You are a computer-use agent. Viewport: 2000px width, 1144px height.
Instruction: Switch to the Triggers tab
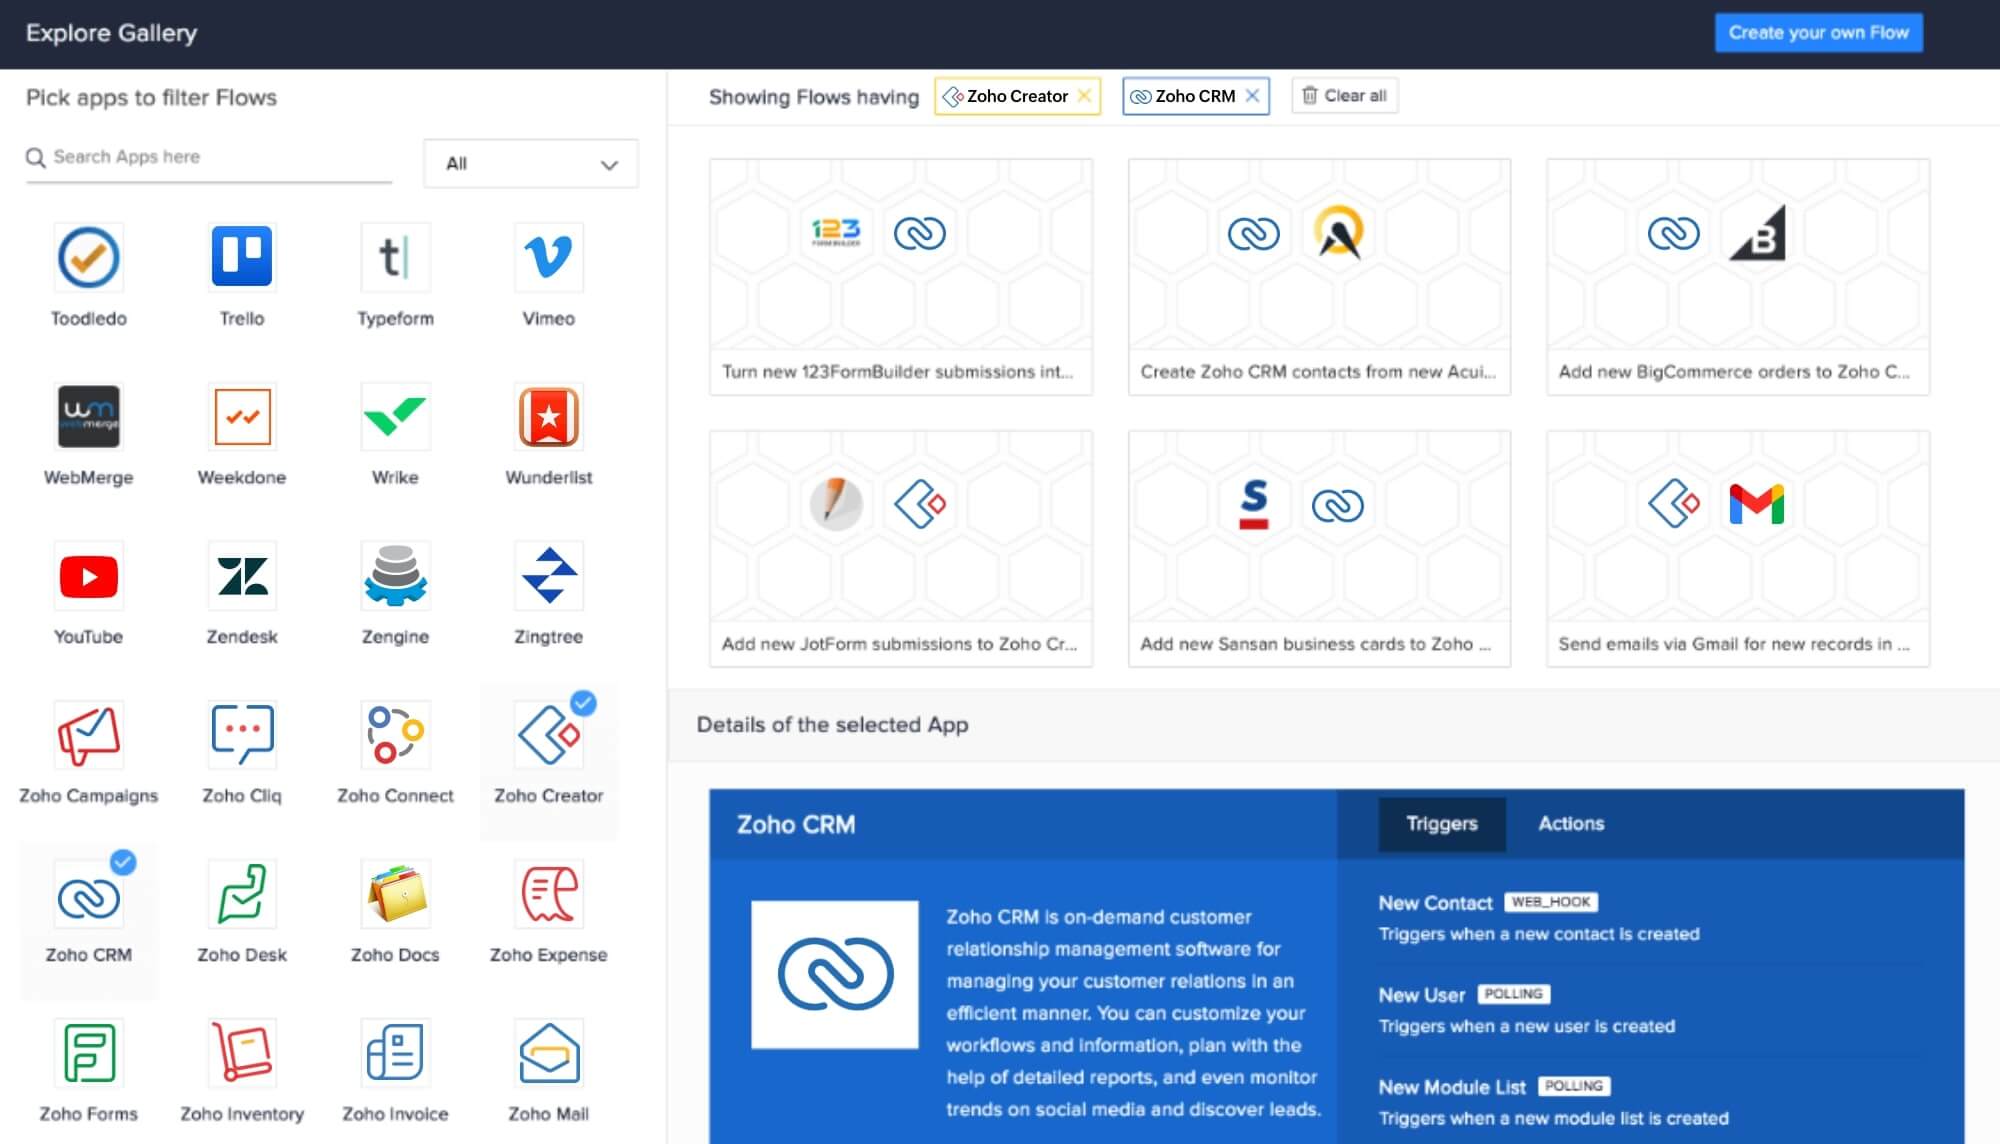(x=1441, y=824)
